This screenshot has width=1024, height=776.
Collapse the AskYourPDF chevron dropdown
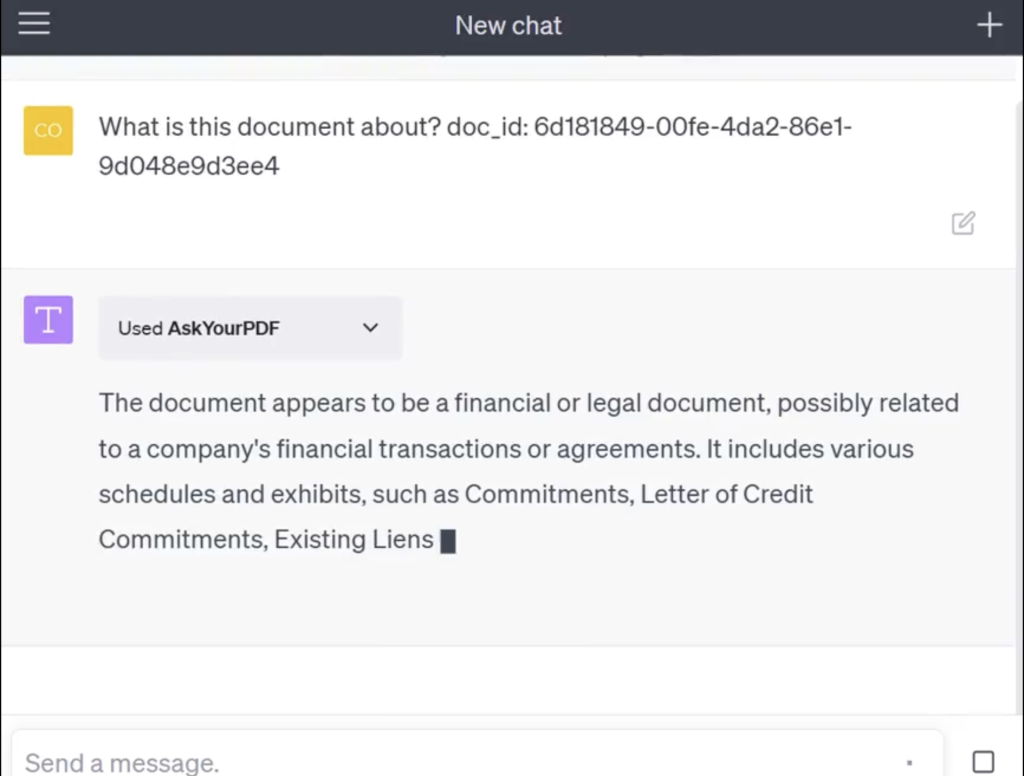[x=369, y=327]
